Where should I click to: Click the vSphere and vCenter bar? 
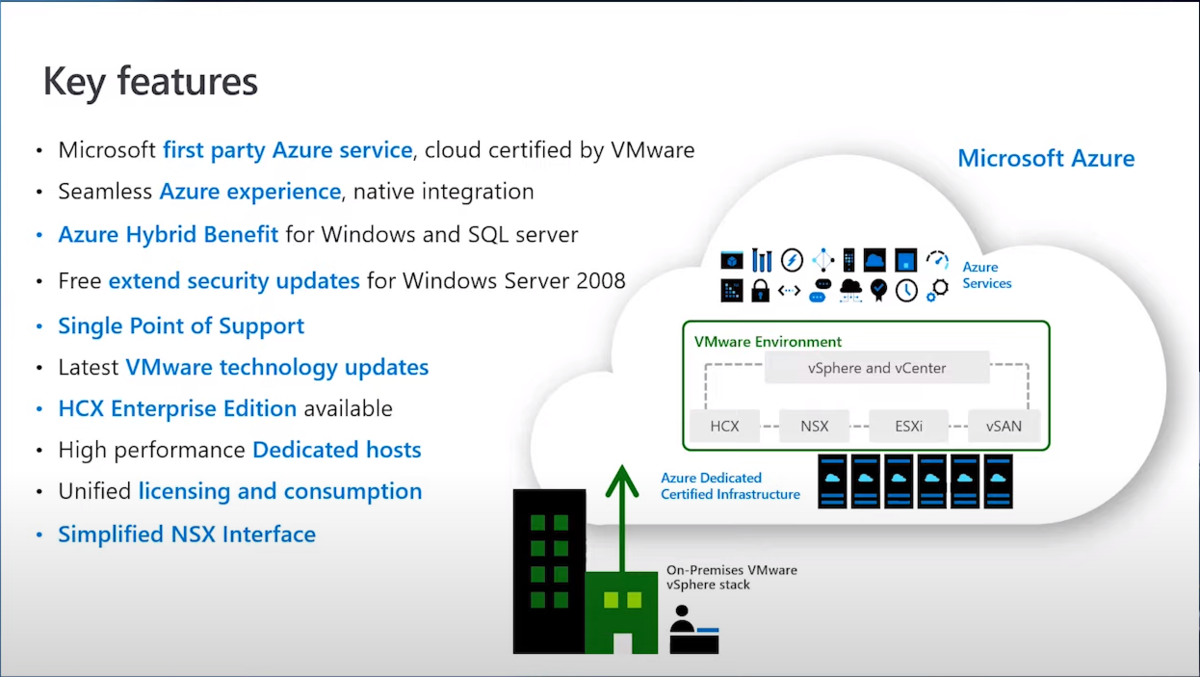pyautogui.click(x=876, y=367)
